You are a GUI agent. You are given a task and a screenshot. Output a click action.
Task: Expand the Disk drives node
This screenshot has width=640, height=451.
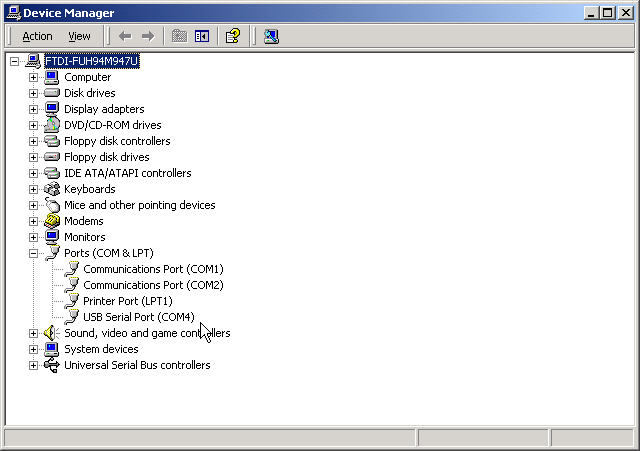point(33,93)
